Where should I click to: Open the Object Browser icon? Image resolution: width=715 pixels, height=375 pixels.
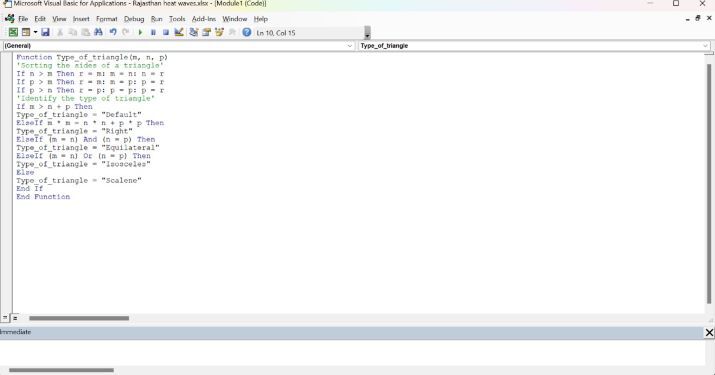click(219, 32)
